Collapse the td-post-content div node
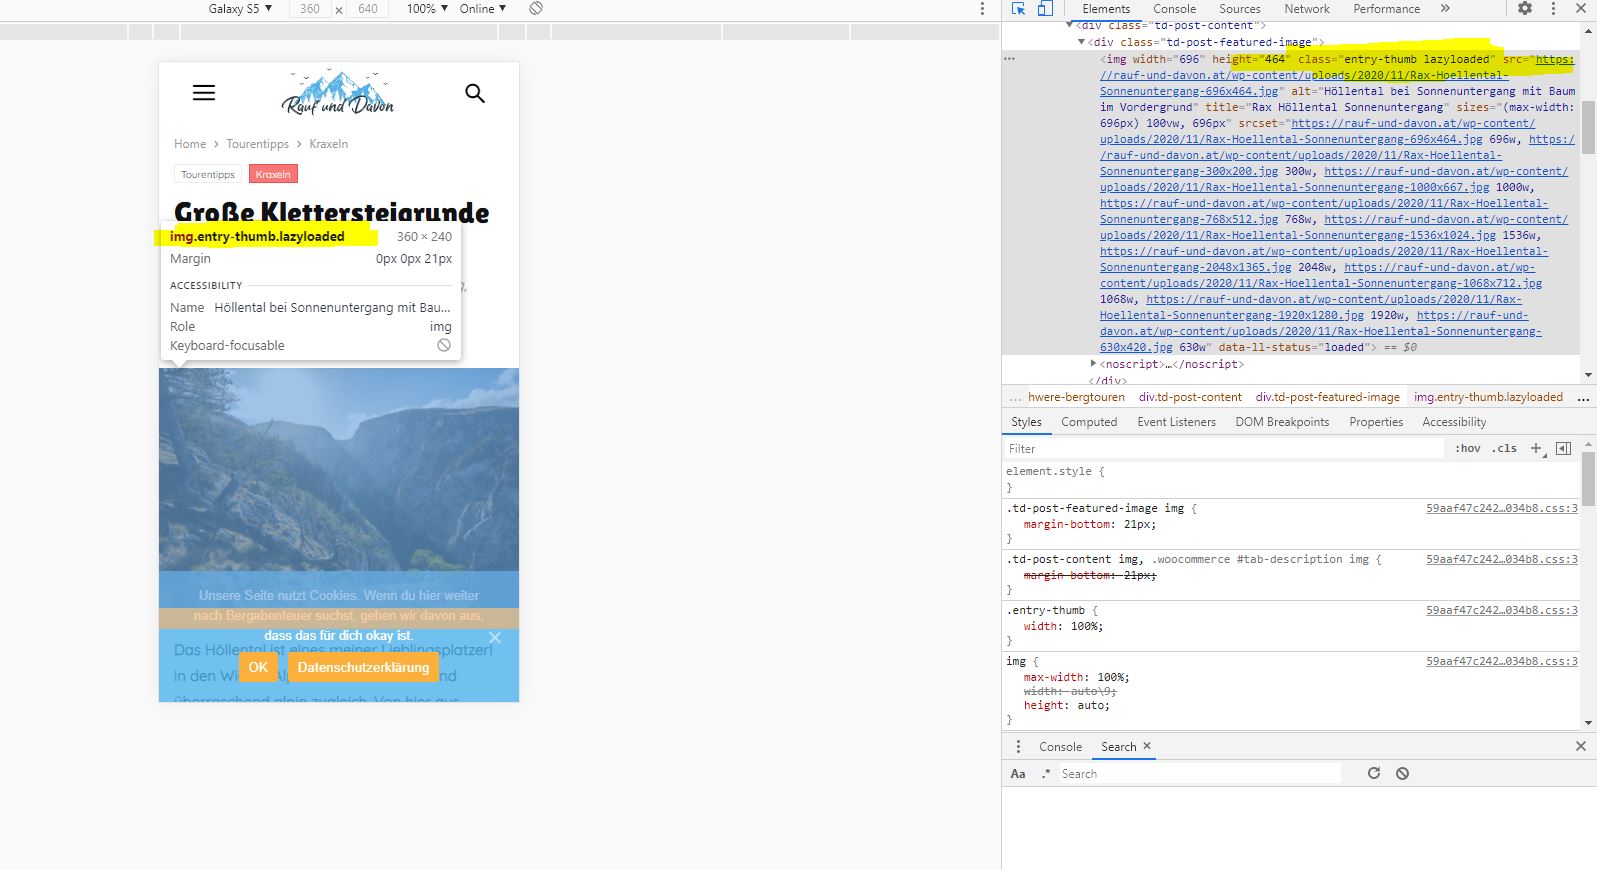The height and width of the screenshot is (870, 1597). [x=1070, y=25]
